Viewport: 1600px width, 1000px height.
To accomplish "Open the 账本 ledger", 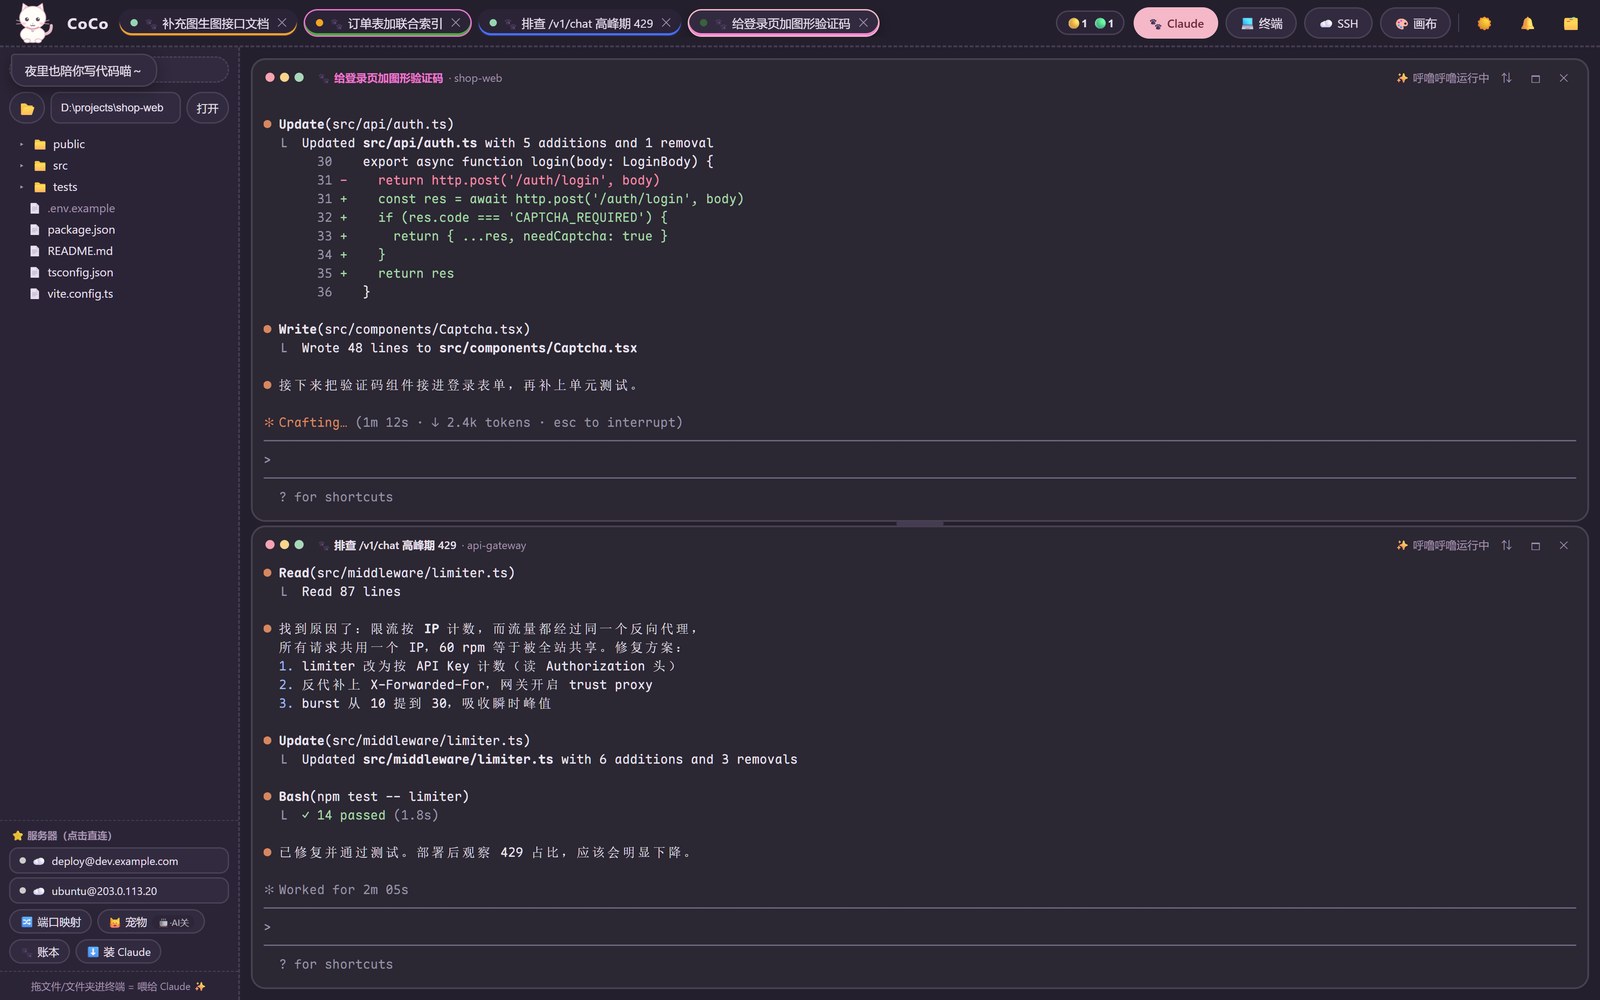I will tap(40, 952).
